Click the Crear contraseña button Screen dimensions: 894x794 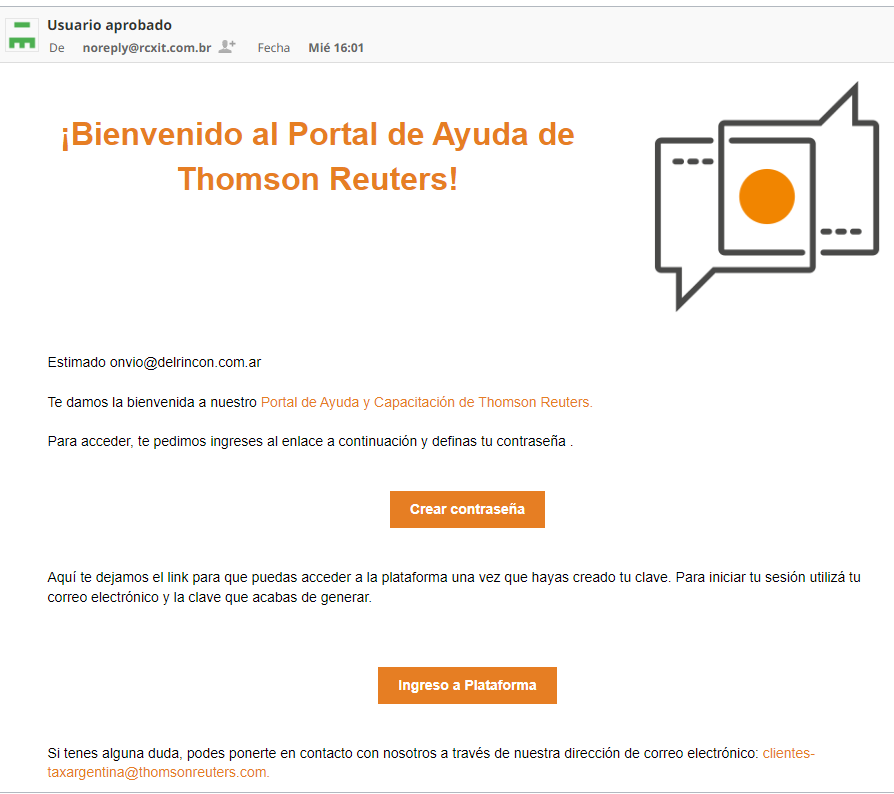pyautogui.click(x=467, y=509)
